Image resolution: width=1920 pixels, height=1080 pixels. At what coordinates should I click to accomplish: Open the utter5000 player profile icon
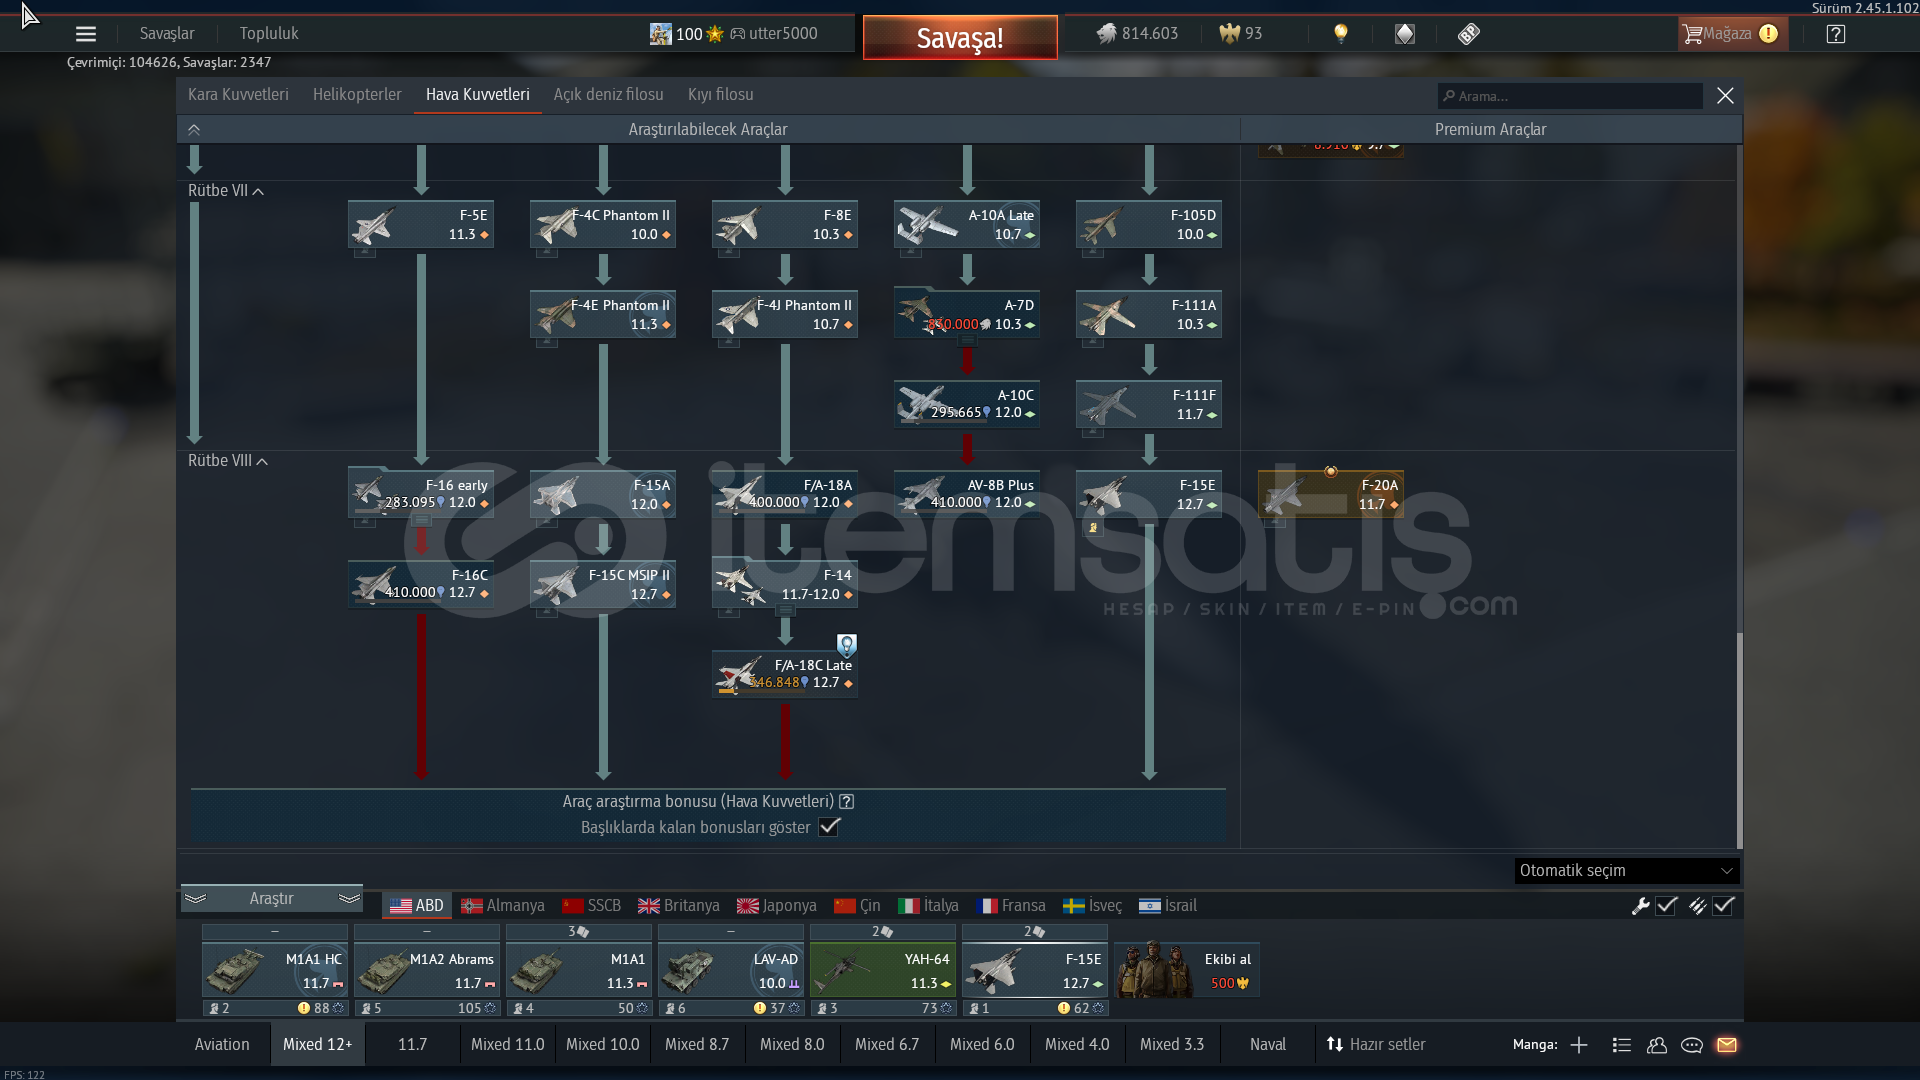pos(660,34)
